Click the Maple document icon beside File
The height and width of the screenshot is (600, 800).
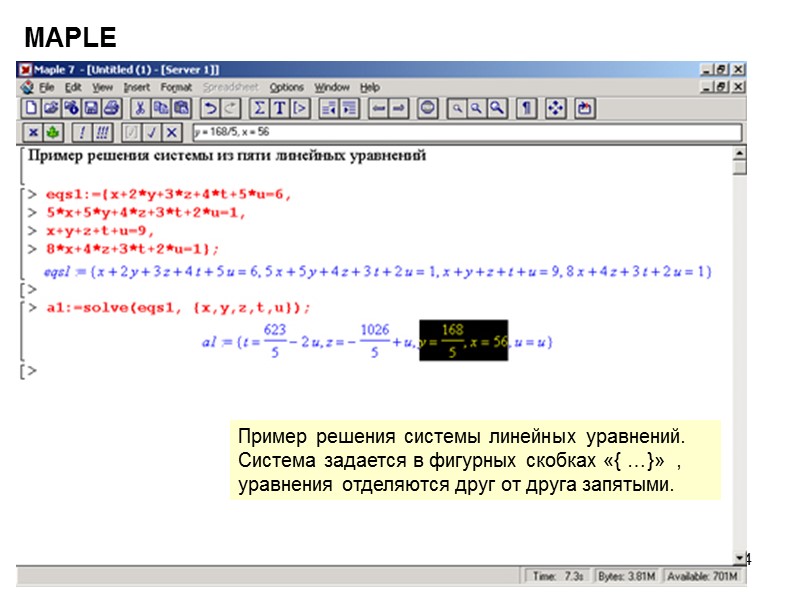(x=27, y=87)
